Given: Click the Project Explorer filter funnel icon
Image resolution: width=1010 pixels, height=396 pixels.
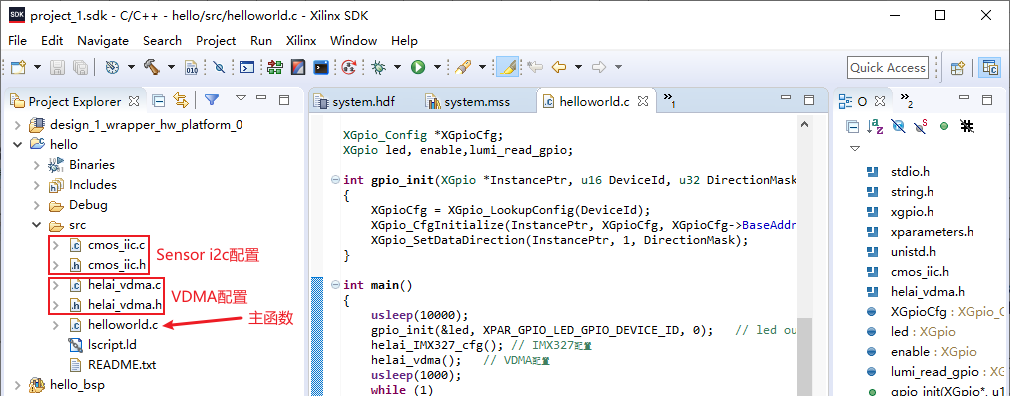Looking at the screenshot, I should click(x=212, y=100).
